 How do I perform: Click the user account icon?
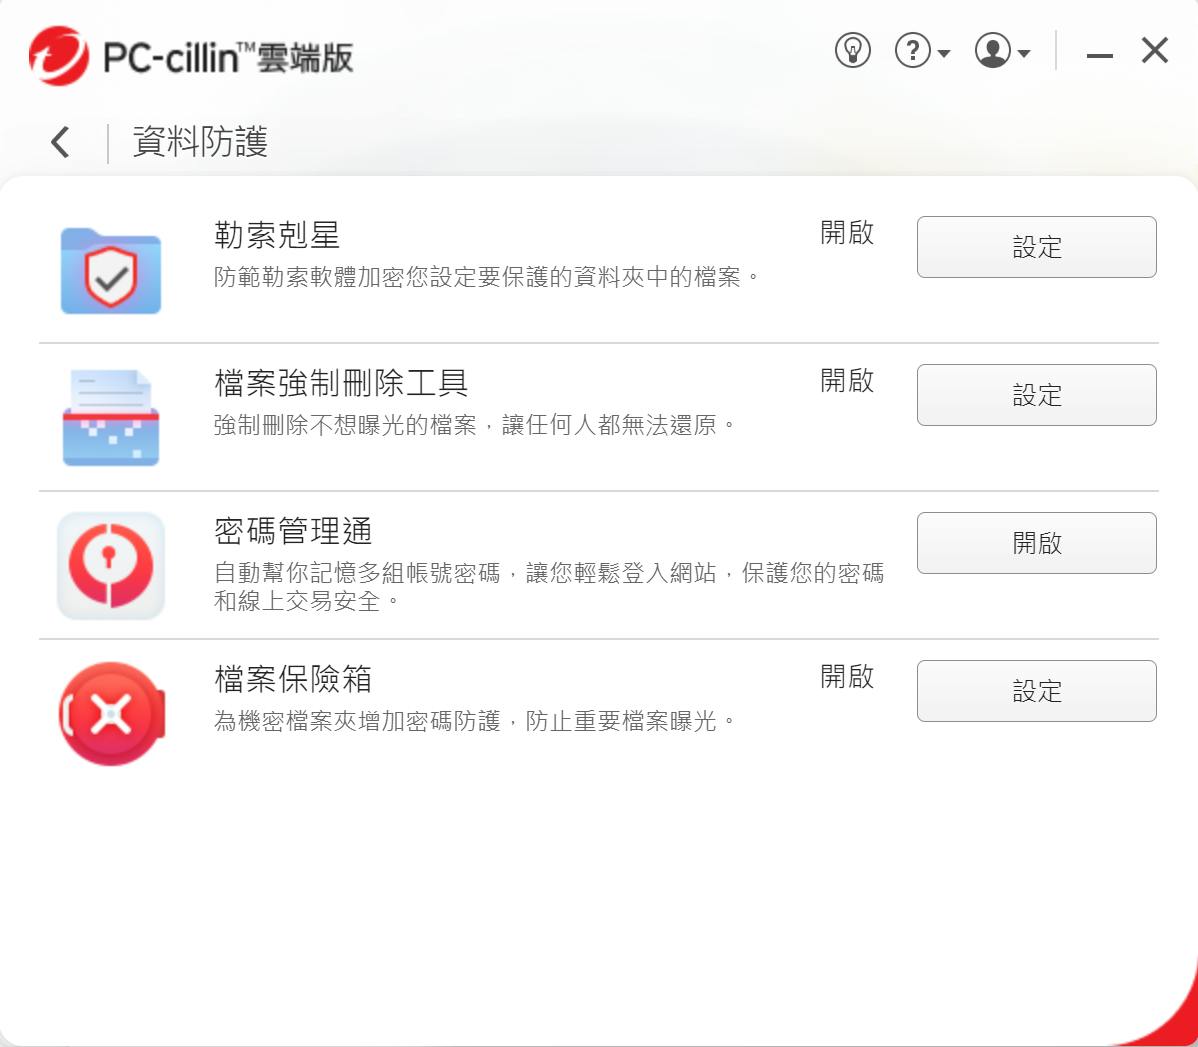click(993, 51)
